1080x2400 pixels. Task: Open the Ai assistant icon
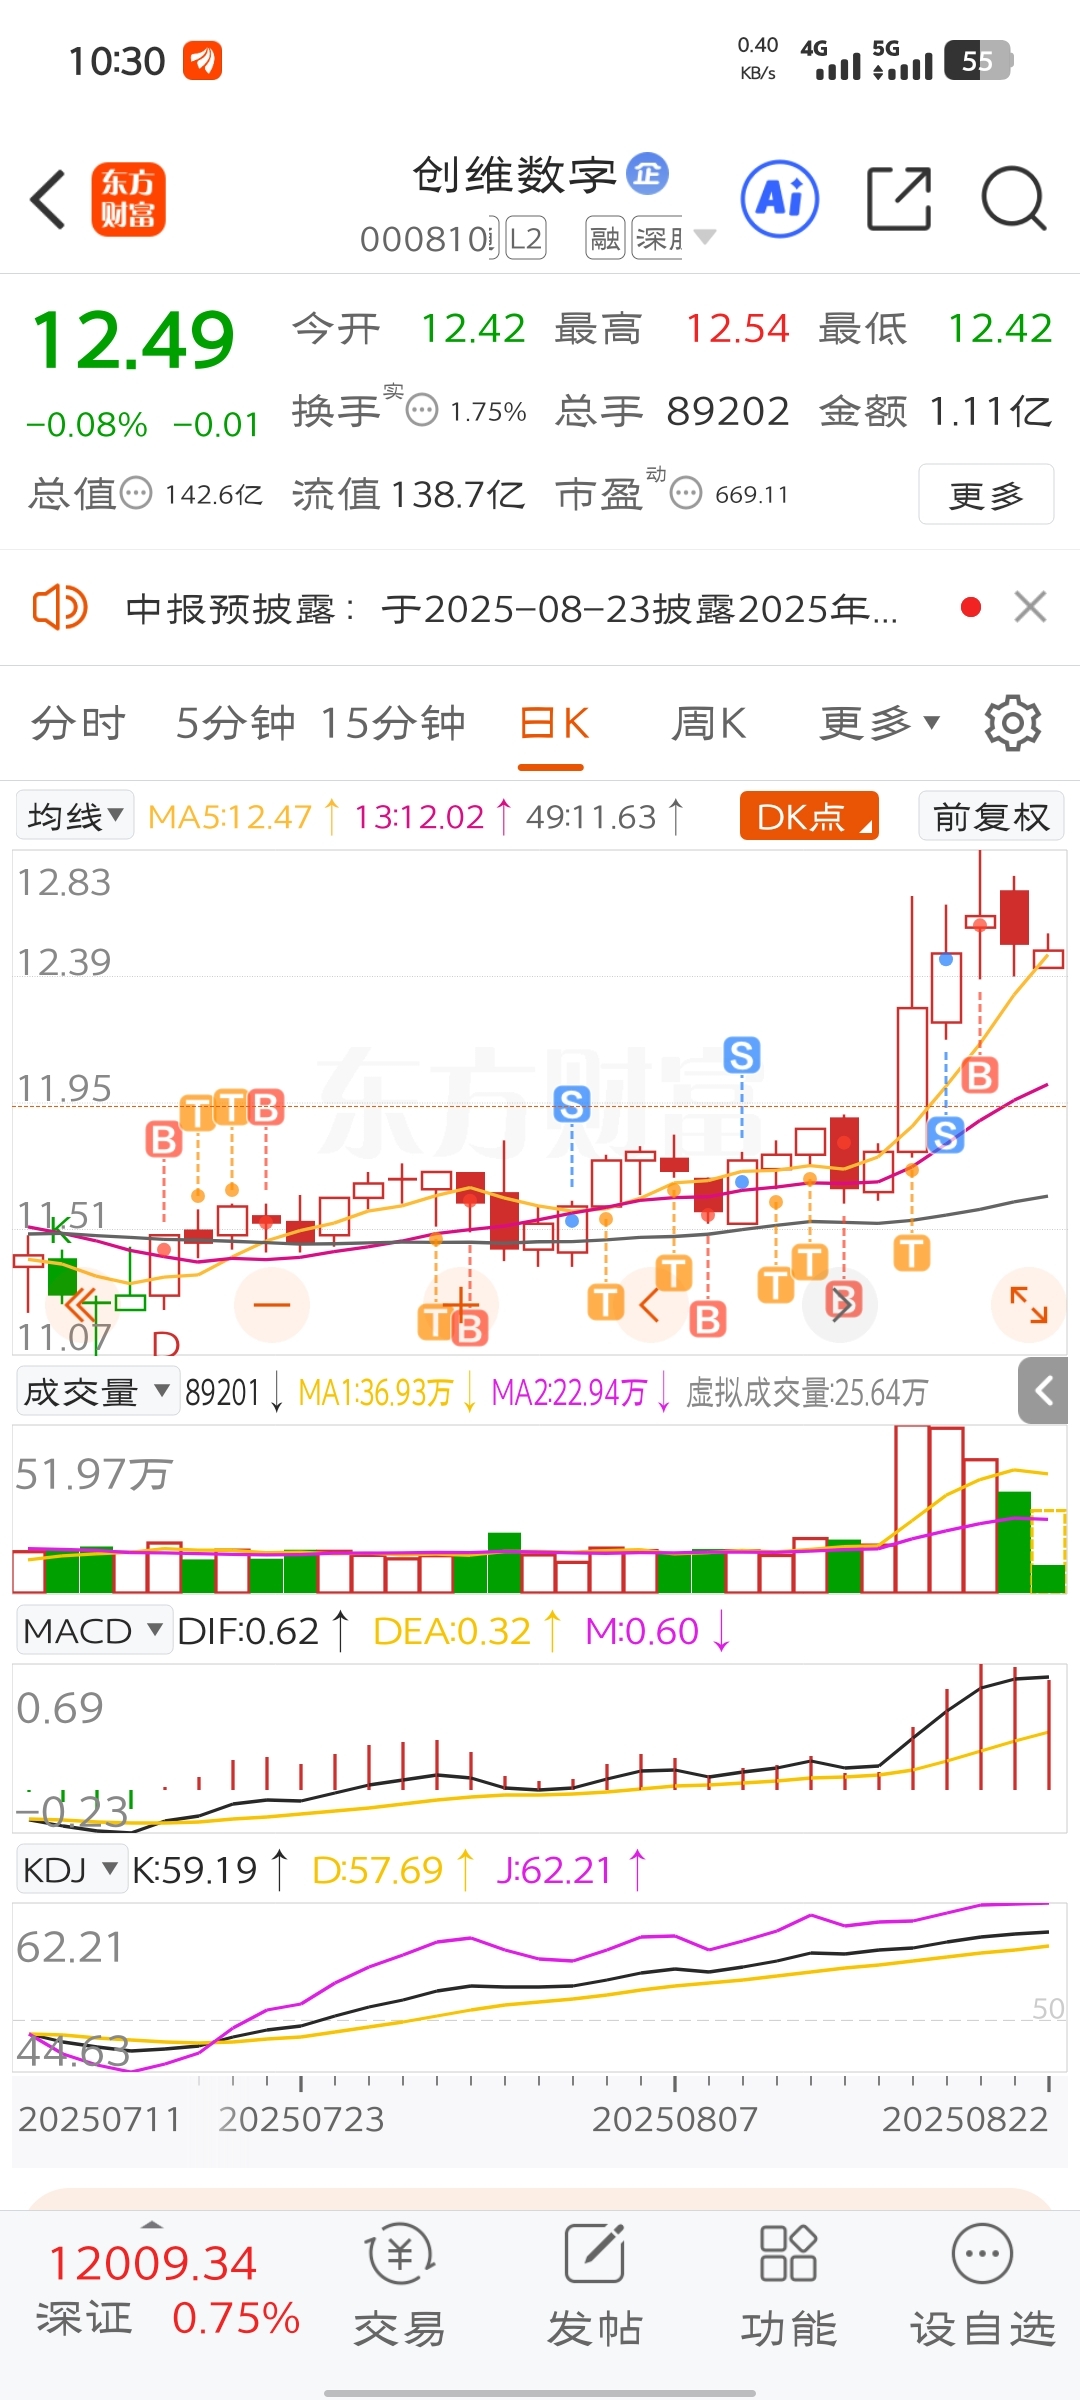click(780, 198)
